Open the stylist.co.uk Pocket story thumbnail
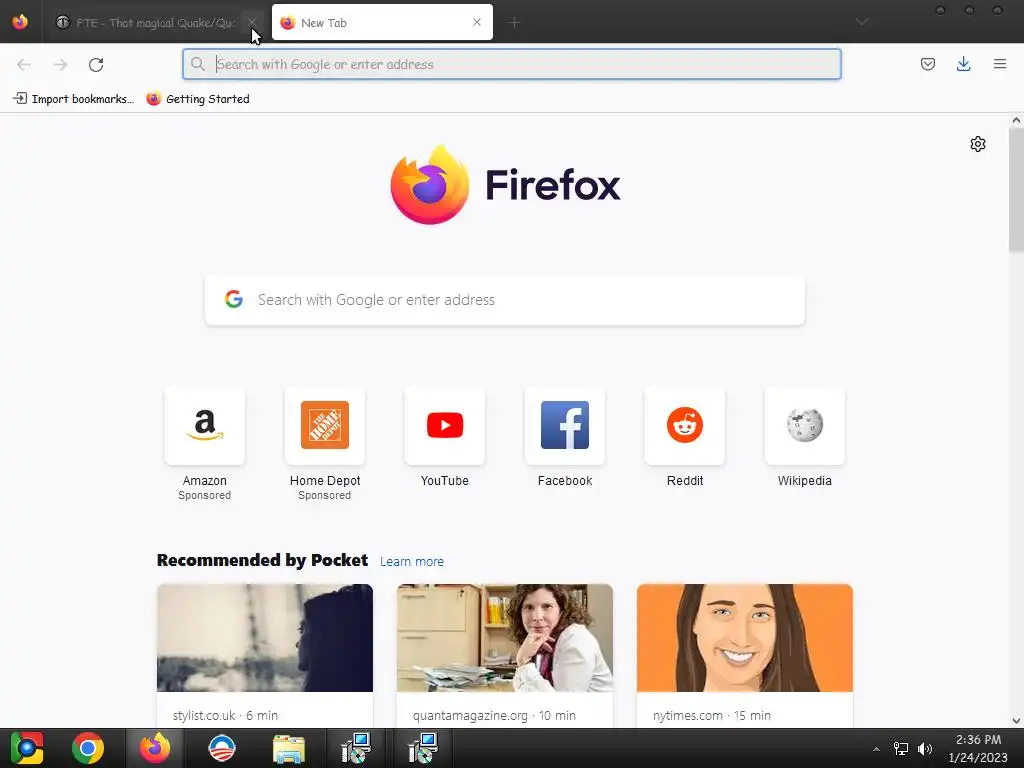Viewport: 1024px width, 768px height. pos(264,638)
